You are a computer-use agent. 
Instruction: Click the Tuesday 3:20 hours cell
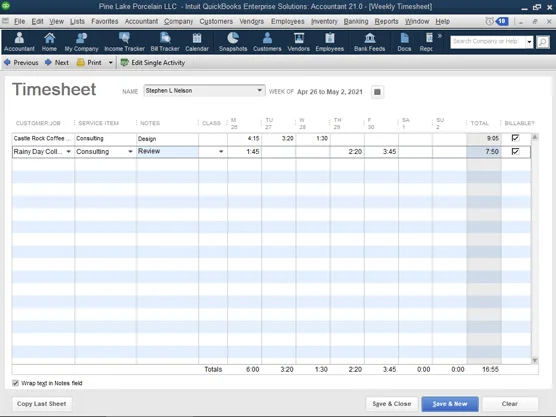click(278, 138)
